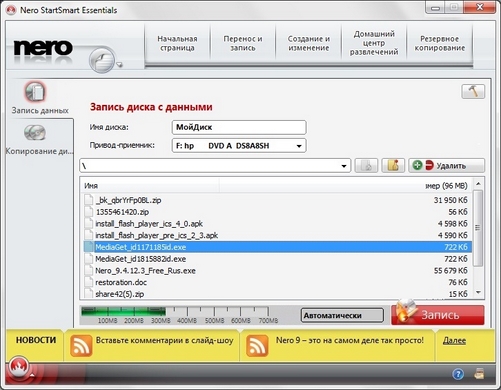Screen dimensions: 501x390
Task: Open RSS feed icon beside Вставьте комментарии
Action: (81, 346)
